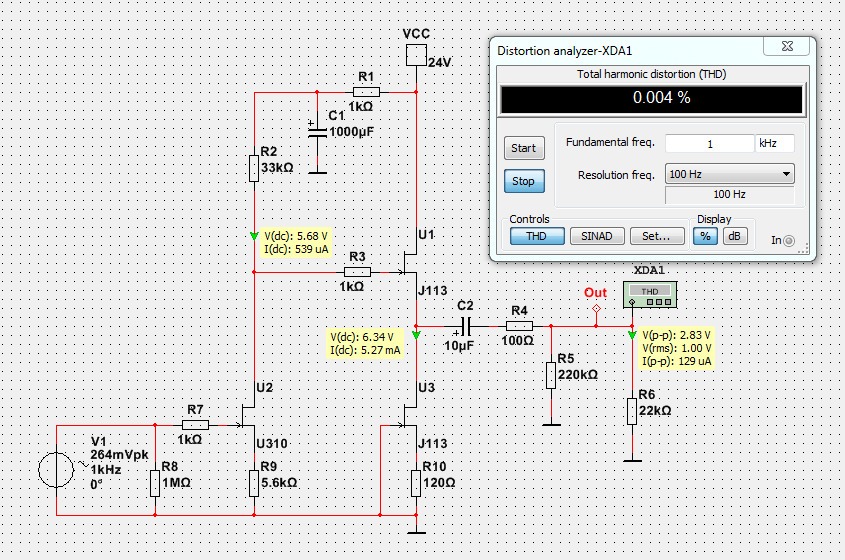Click Start in distortion analyzer
The height and width of the screenshot is (560, 845).
524,148
